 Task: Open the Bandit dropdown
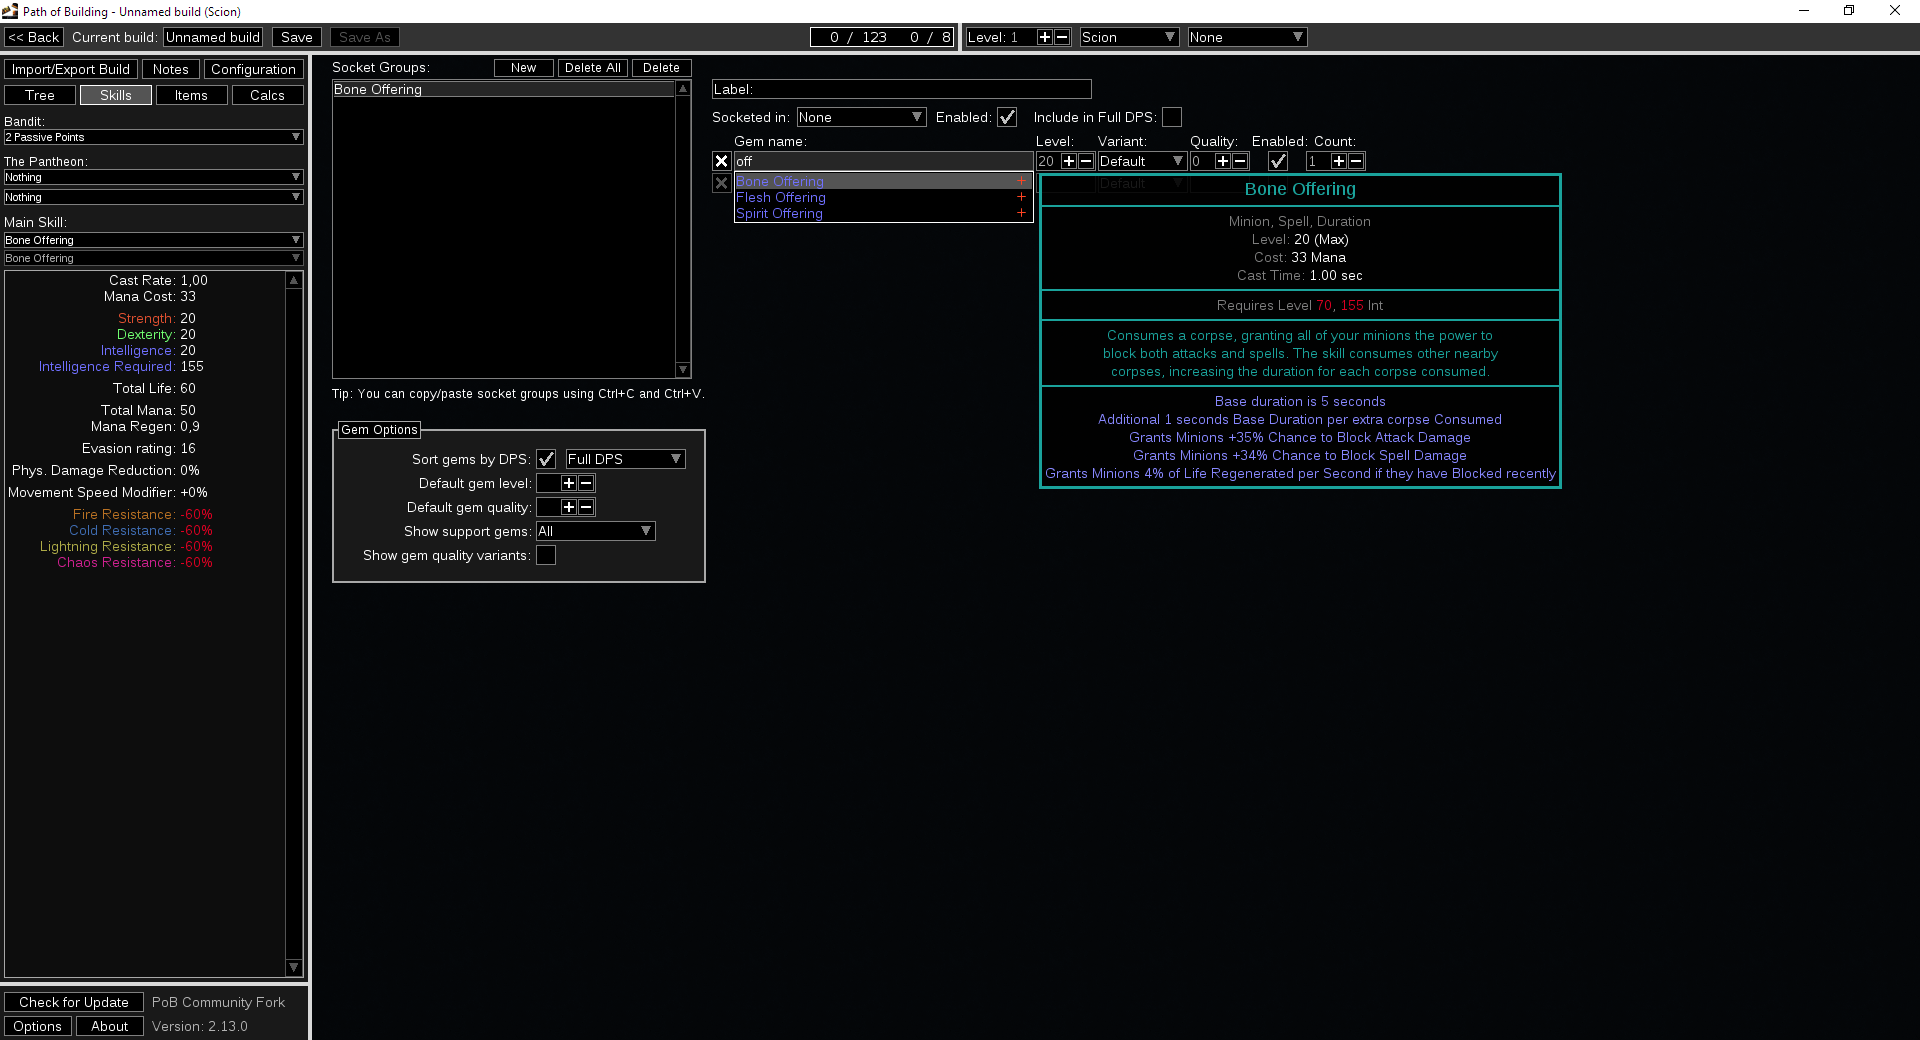click(153, 137)
